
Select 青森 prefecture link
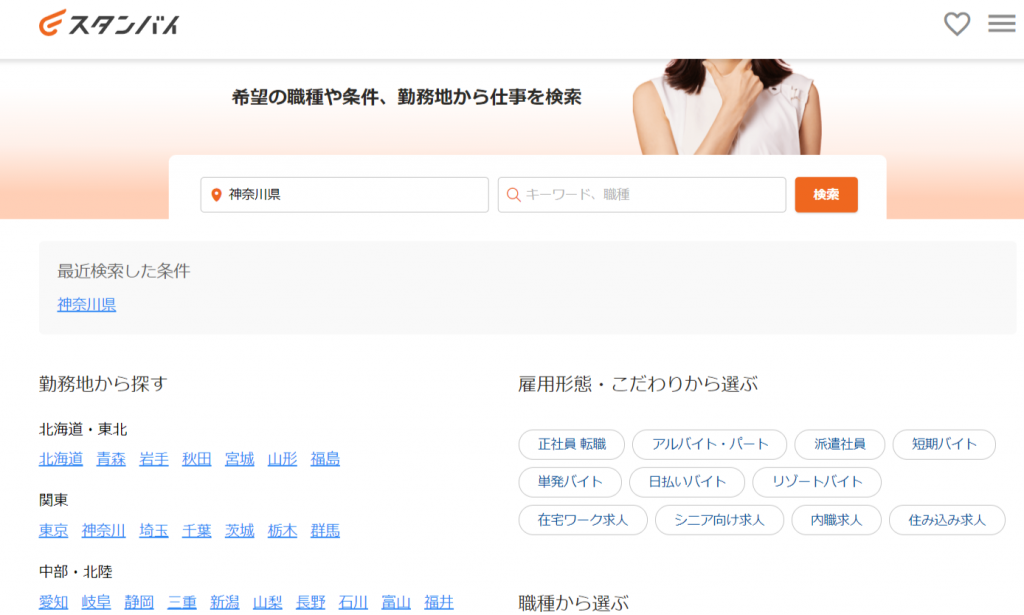tap(111, 459)
